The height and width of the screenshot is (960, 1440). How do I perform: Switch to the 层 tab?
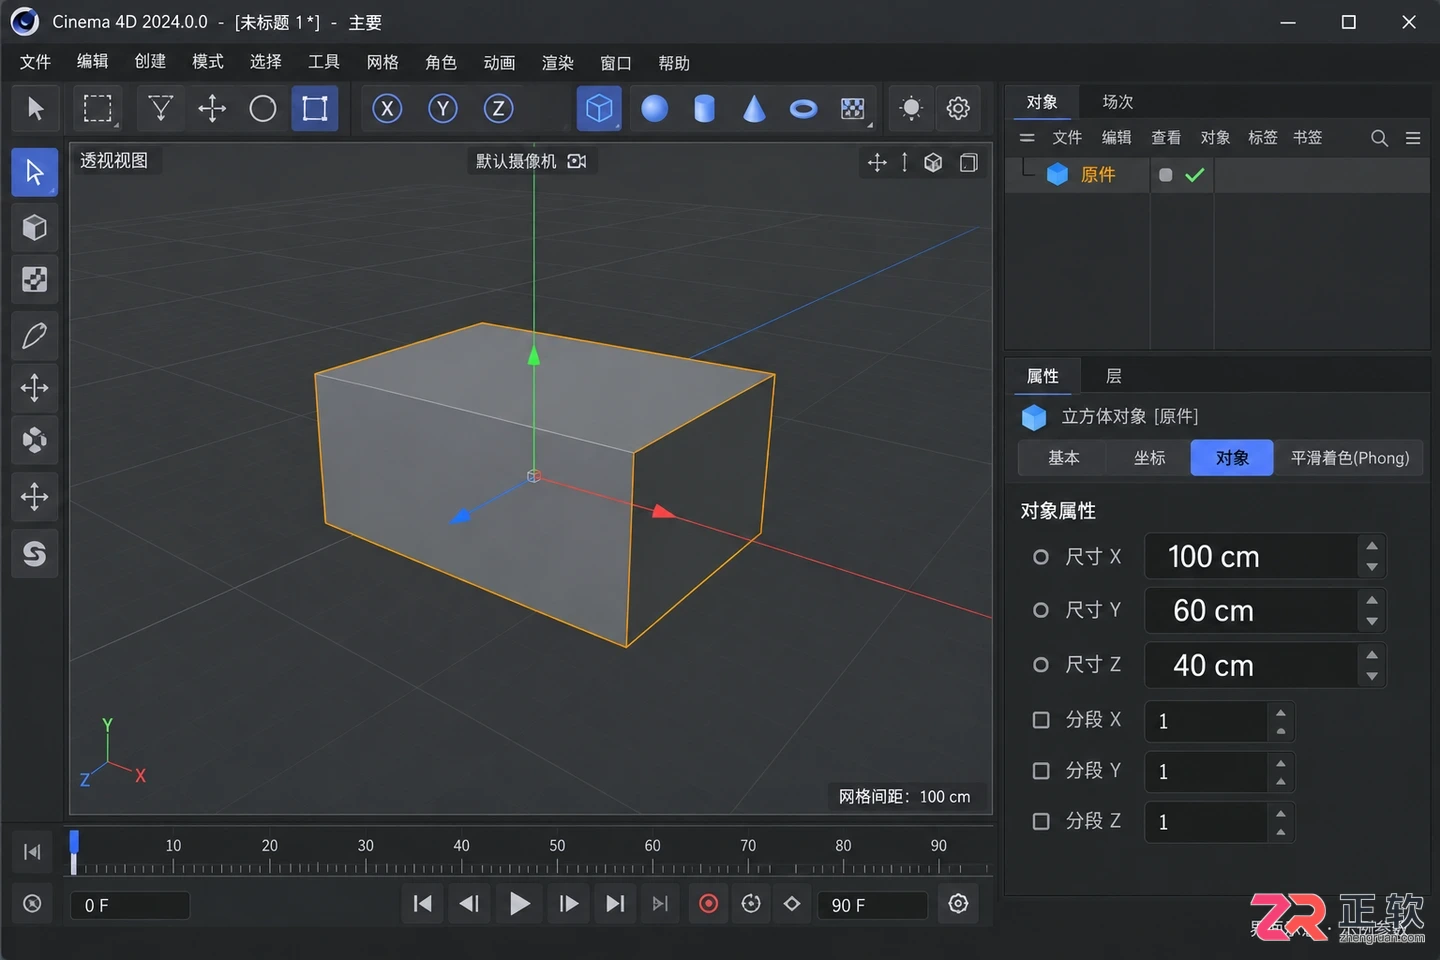click(1113, 376)
